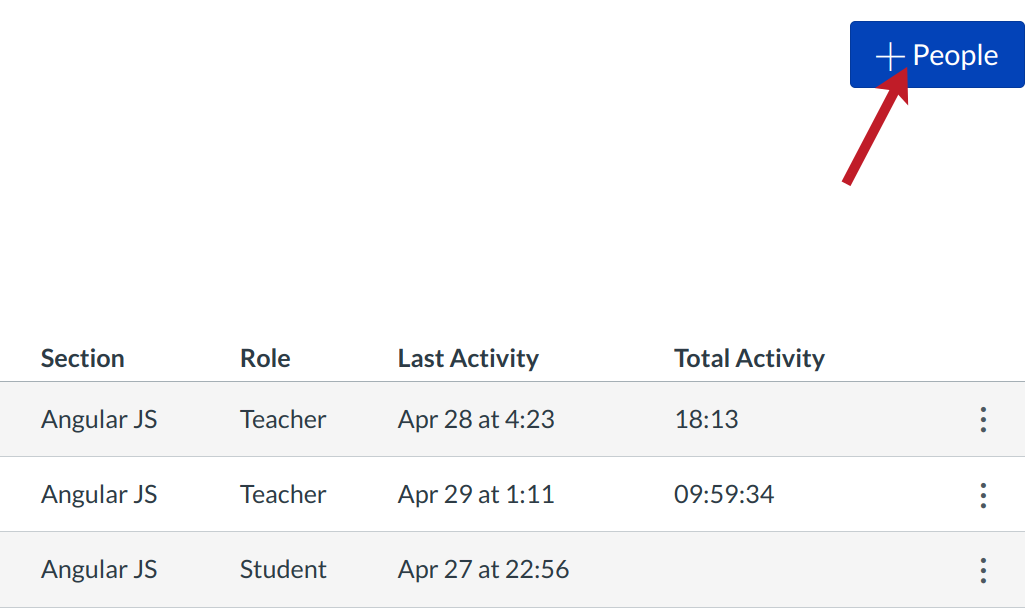Open options menu for the Student row
The height and width of the screenshot is (616, 1034).
(x=983, y=570)
